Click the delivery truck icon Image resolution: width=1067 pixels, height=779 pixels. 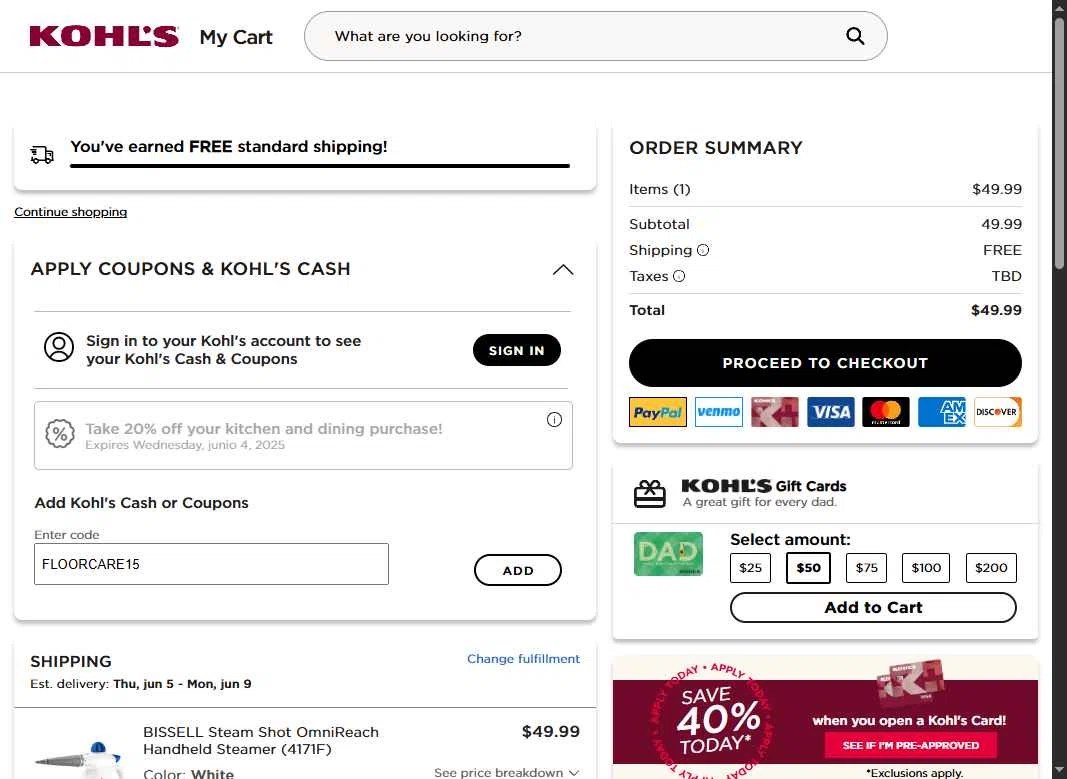pos(42,154)
